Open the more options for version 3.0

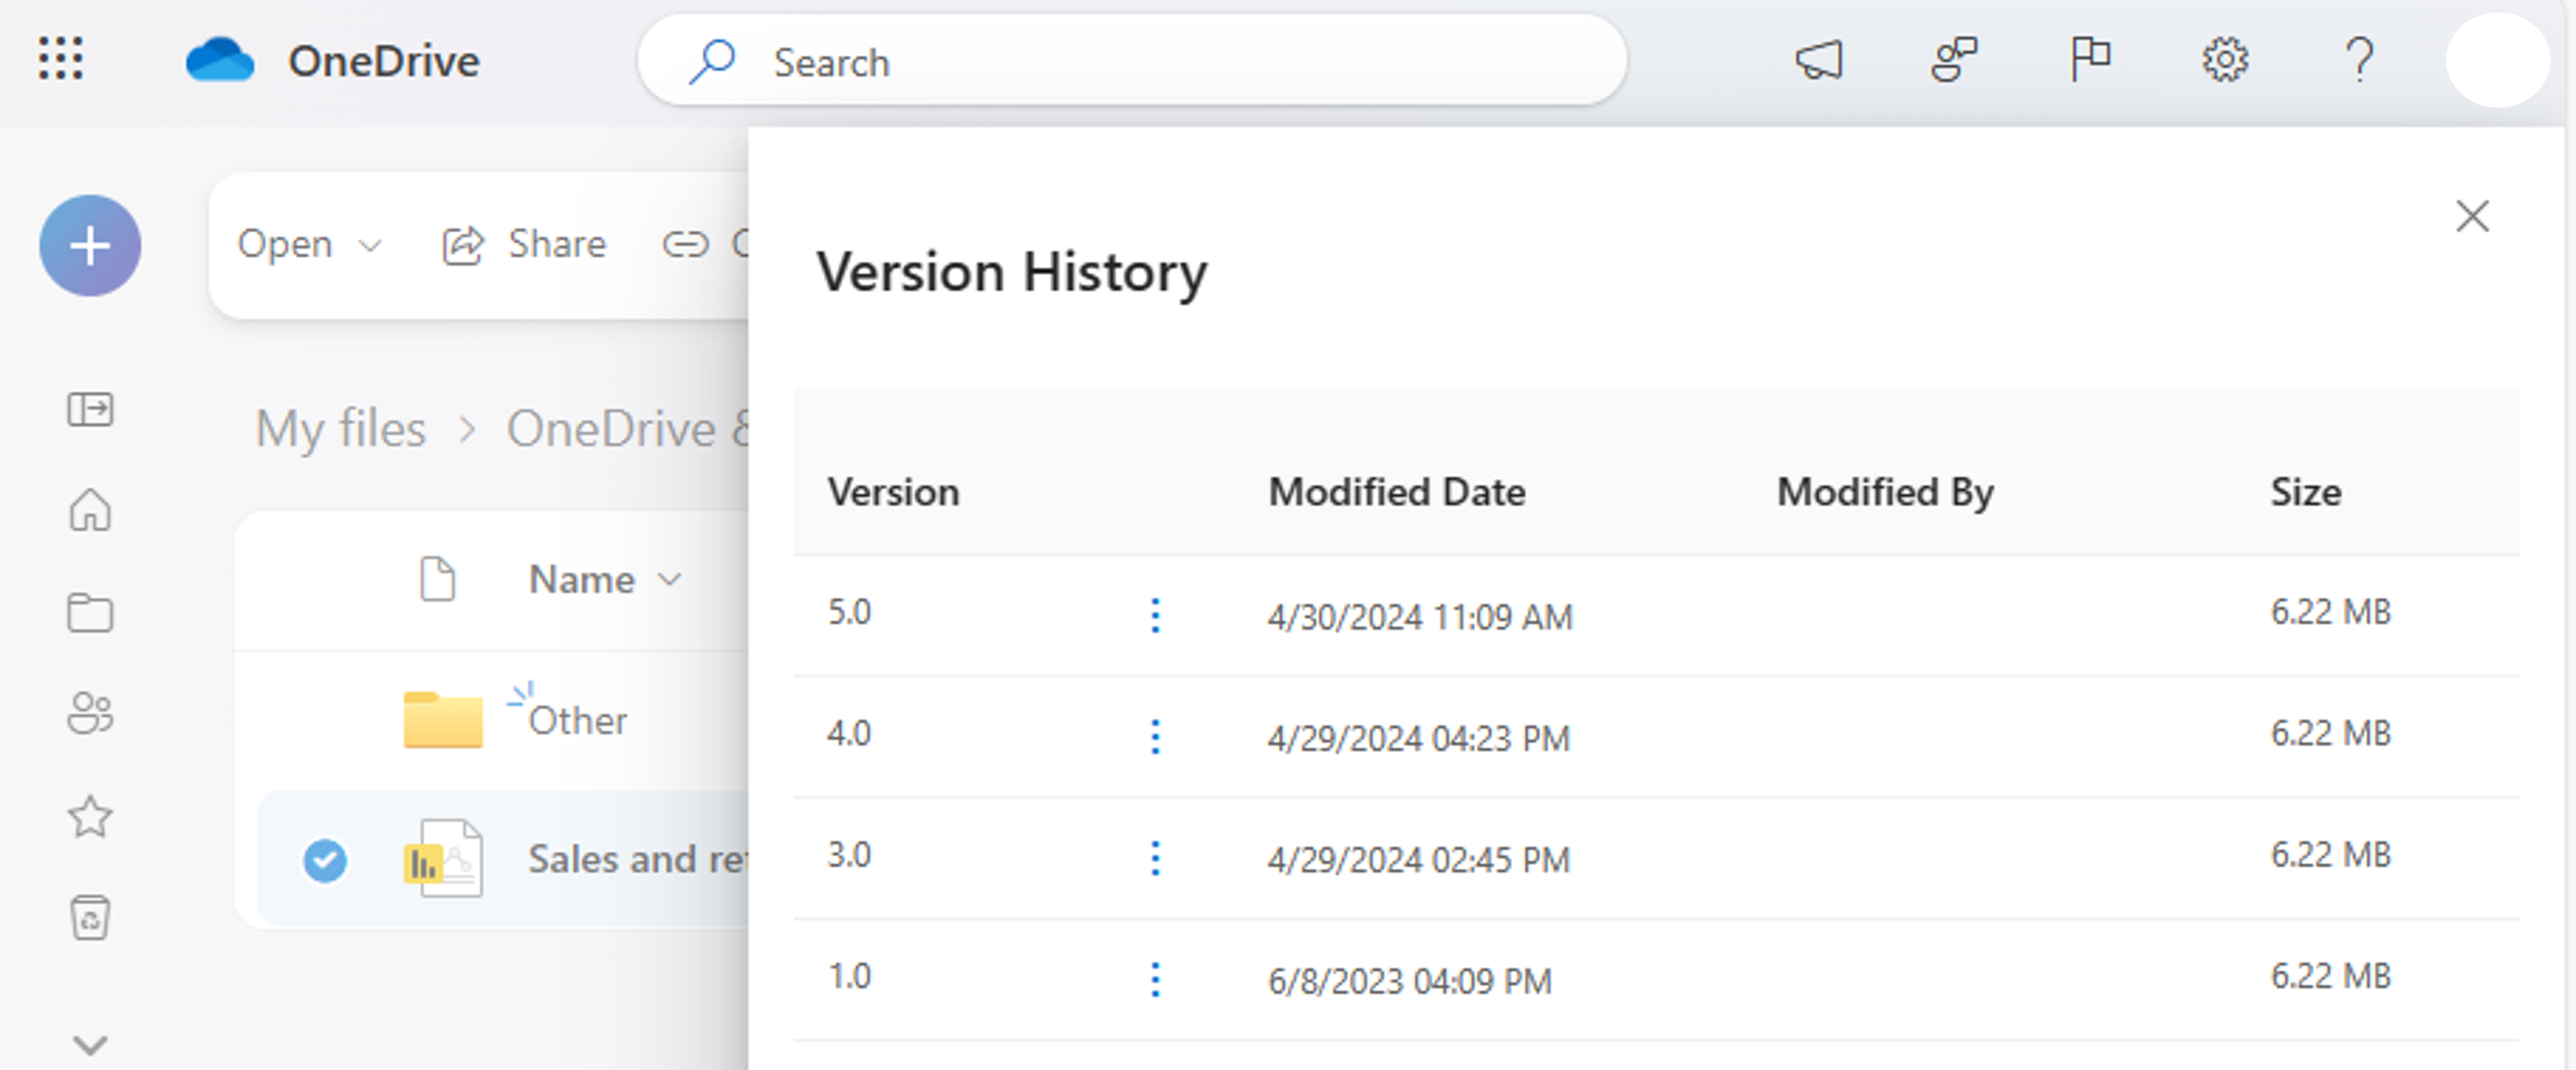(1155, 858)
